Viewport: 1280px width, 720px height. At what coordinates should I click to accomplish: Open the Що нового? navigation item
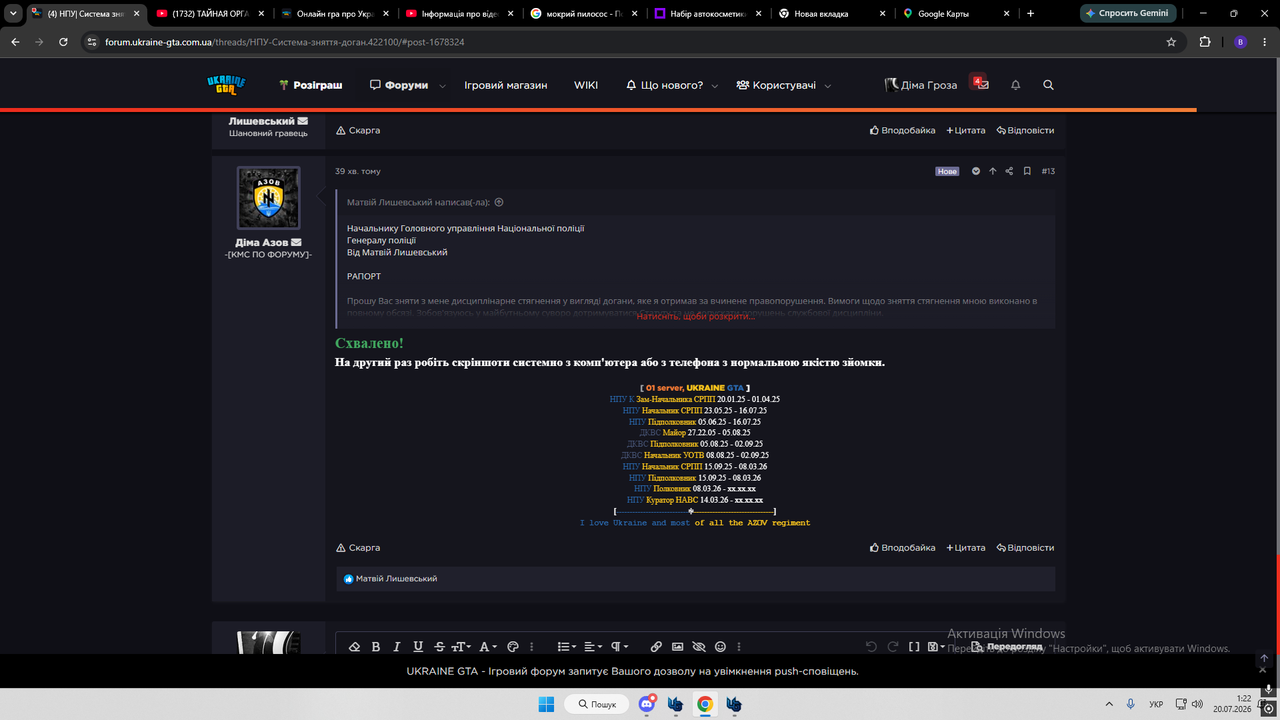point(664,85)
